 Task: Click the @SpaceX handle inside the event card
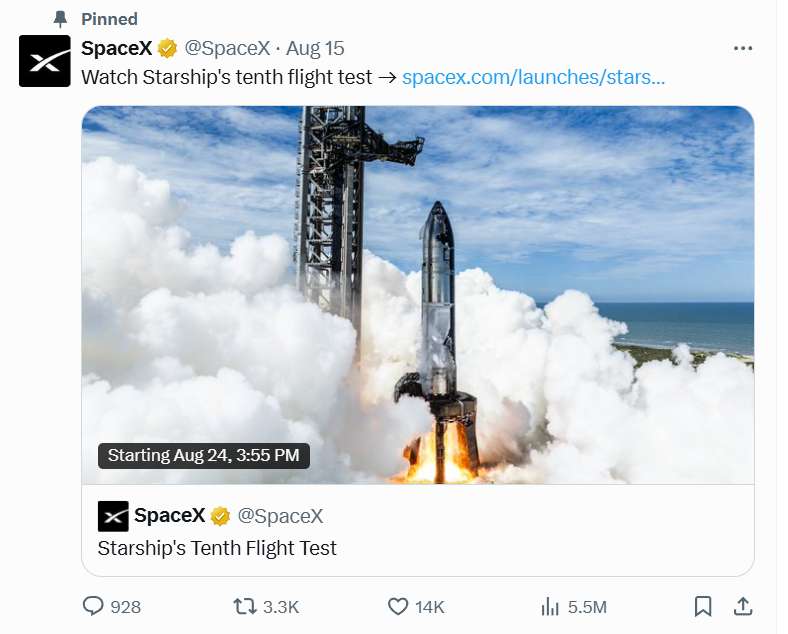[x=280, y=516]
